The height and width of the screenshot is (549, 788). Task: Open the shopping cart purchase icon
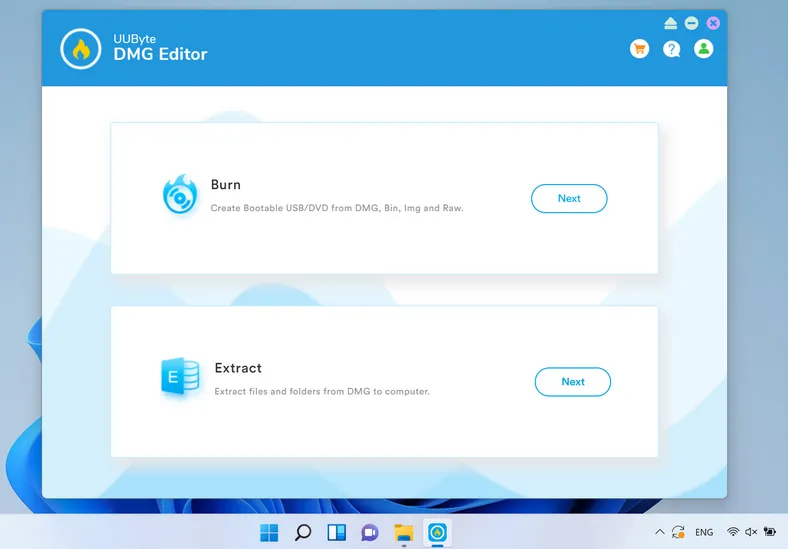[x=639, y=49]
